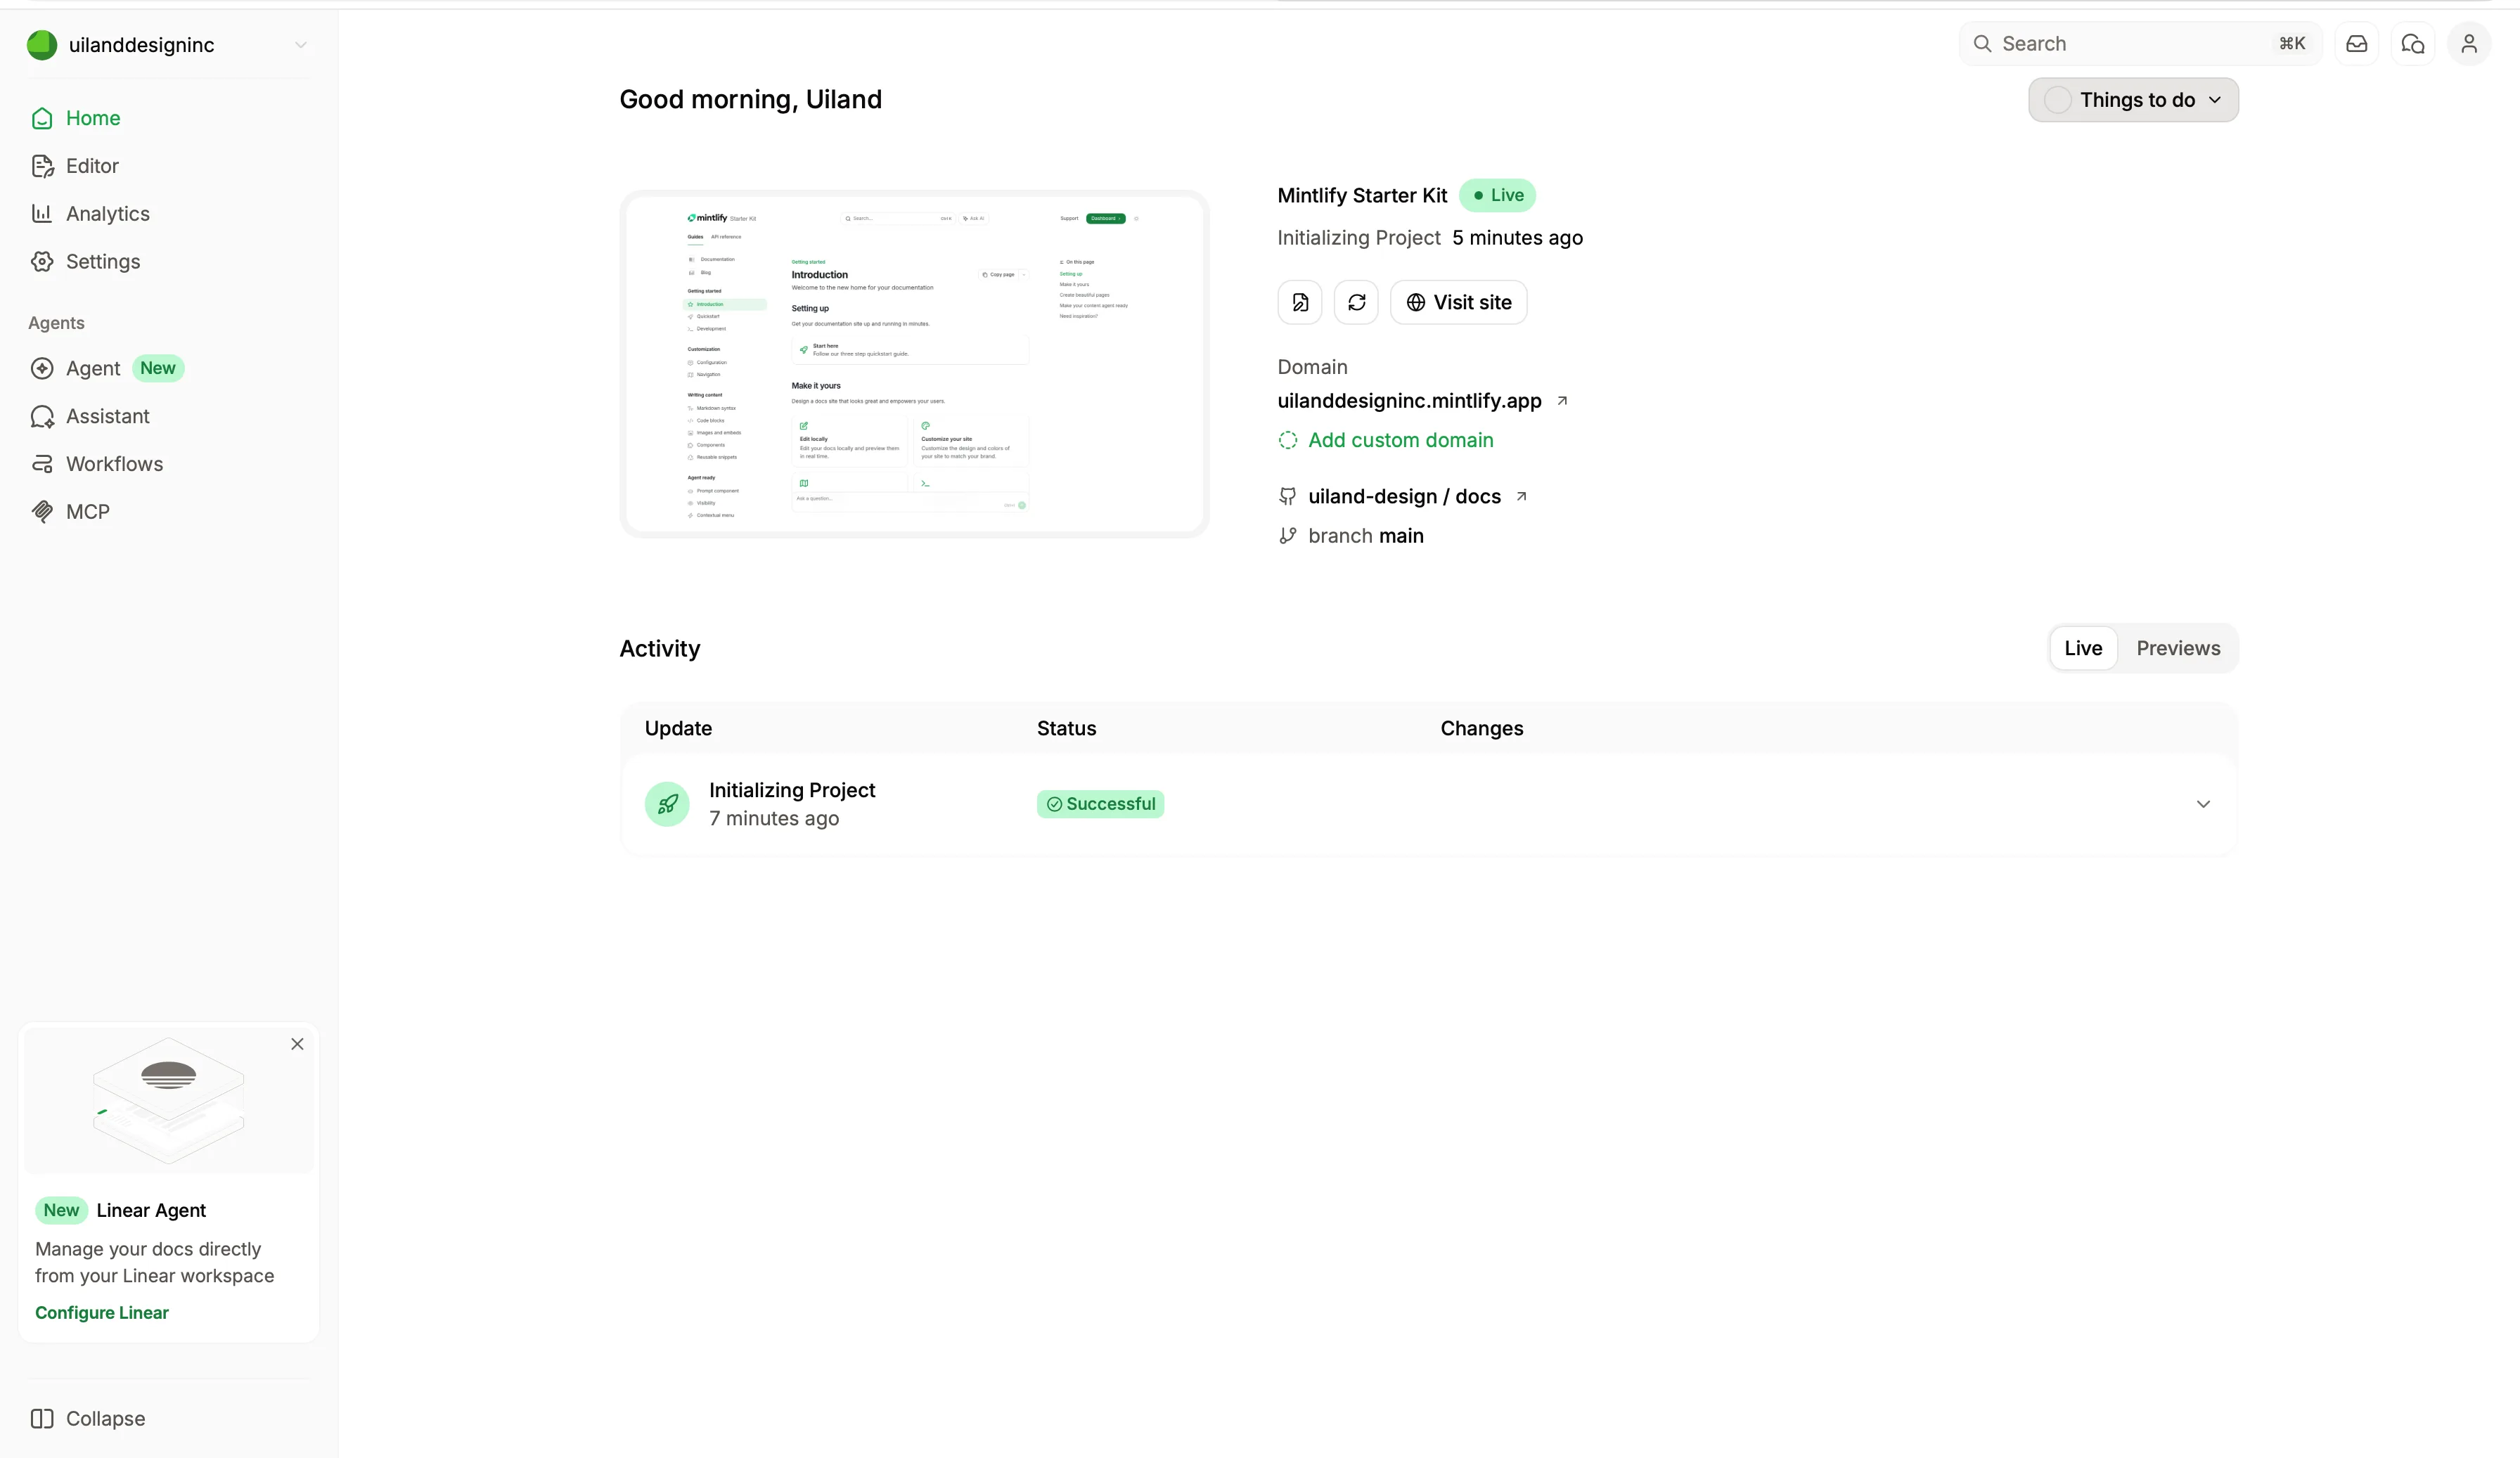Dismiss the Linear Agent promo card
The height and width of the screenshot is (1458, 2520).
click(x=297, y=1045)
